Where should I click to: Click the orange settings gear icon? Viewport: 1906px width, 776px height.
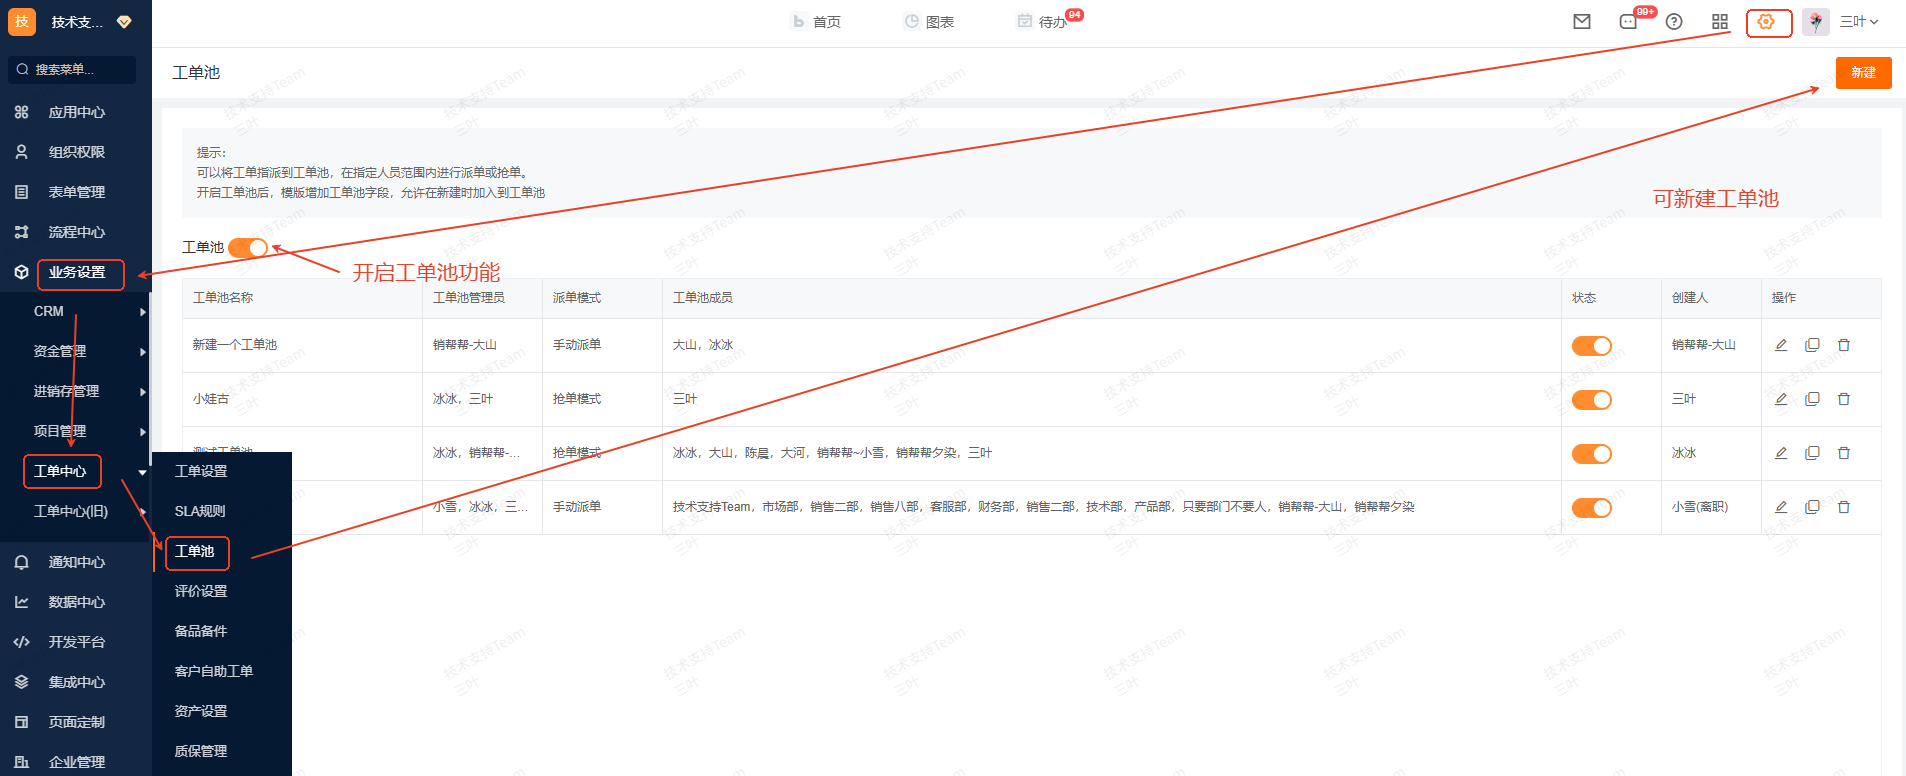pos(1766,22)
